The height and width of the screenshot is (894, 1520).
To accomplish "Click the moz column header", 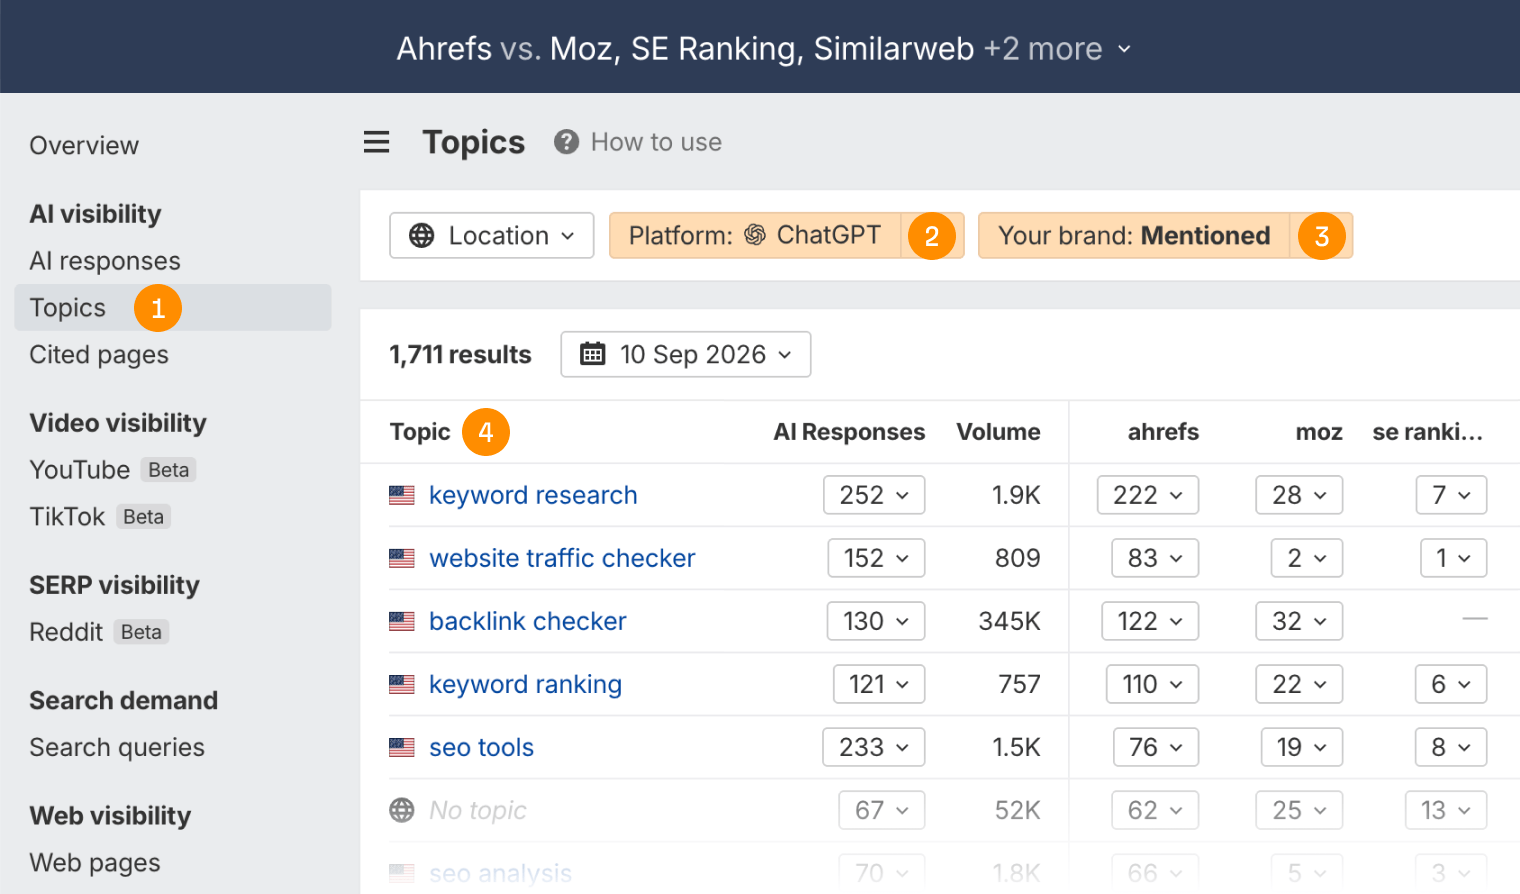I will coord(1319,432).
